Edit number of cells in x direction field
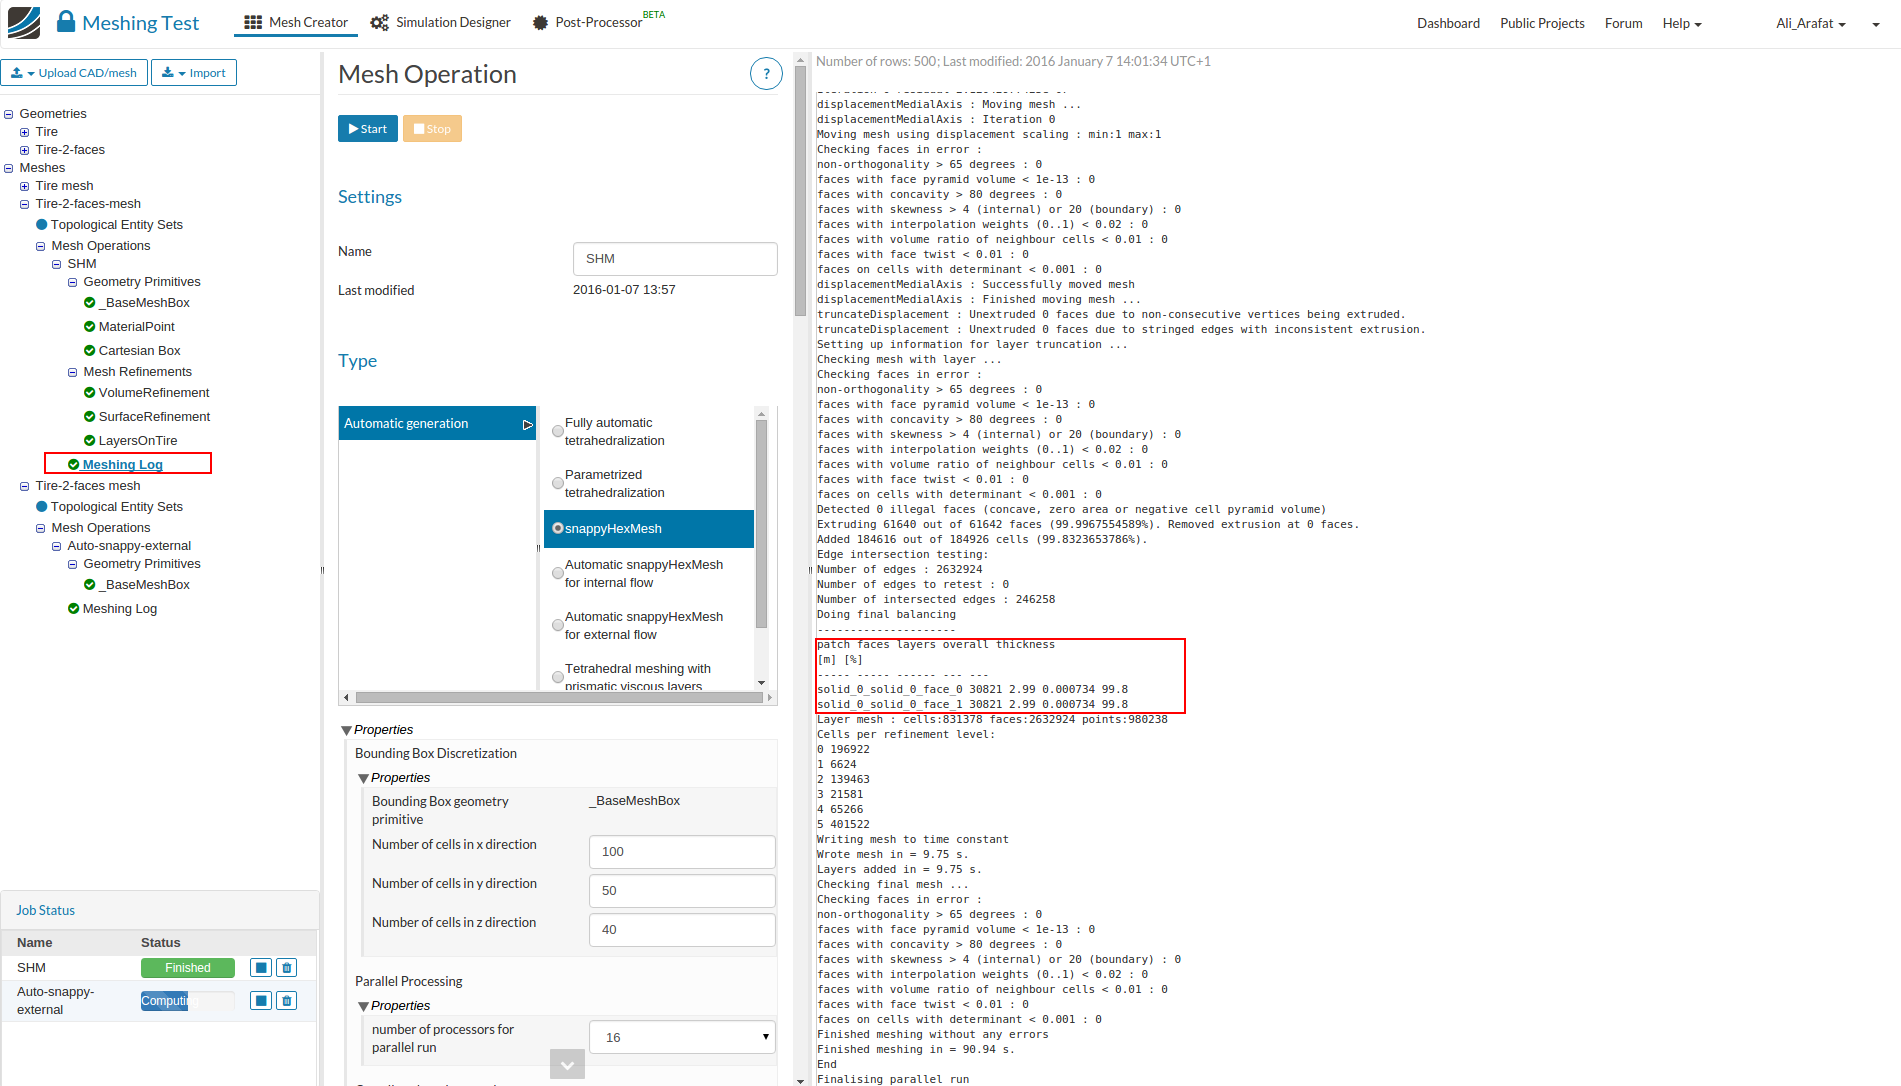 pyautogui.click(x=683, y=852)
